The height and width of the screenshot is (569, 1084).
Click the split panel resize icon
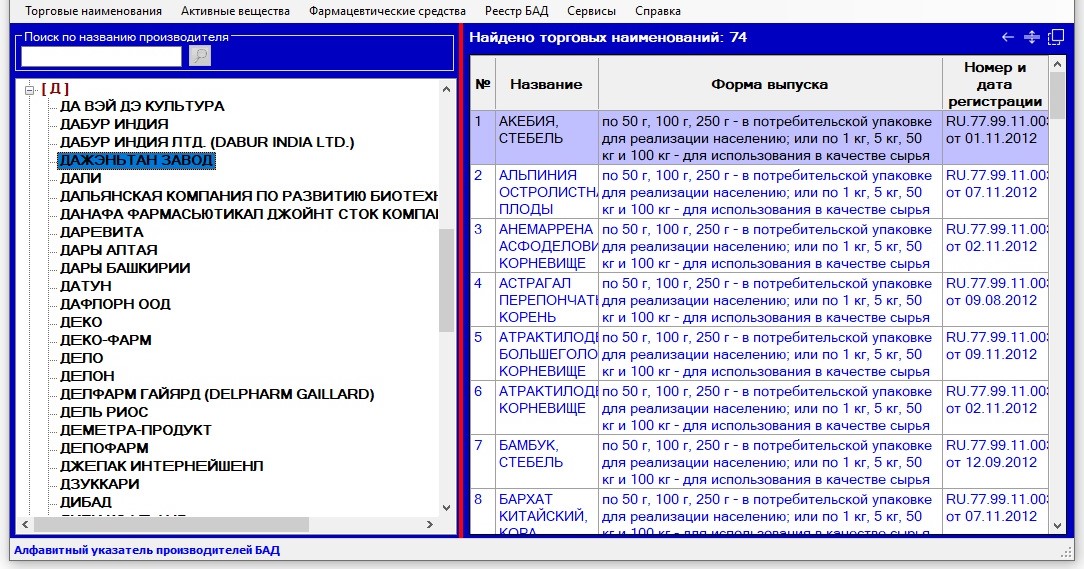point(1032,38)
